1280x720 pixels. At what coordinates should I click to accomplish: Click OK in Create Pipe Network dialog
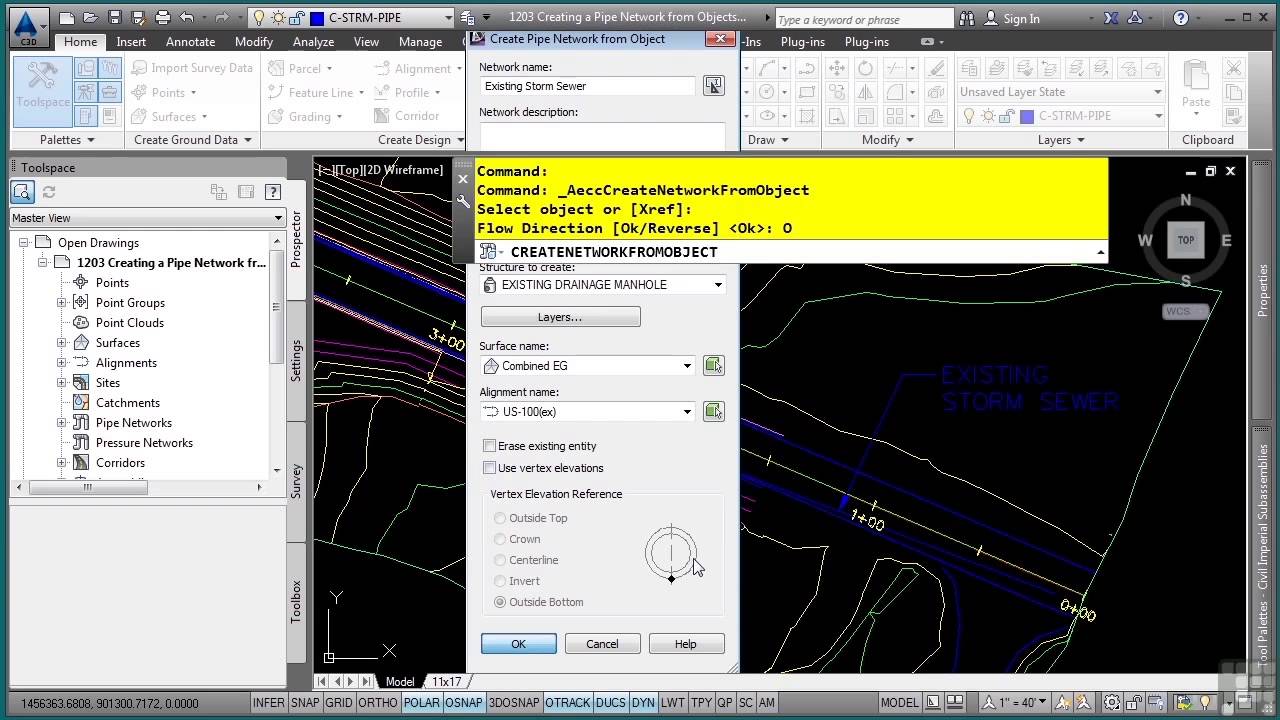[518, 644]
